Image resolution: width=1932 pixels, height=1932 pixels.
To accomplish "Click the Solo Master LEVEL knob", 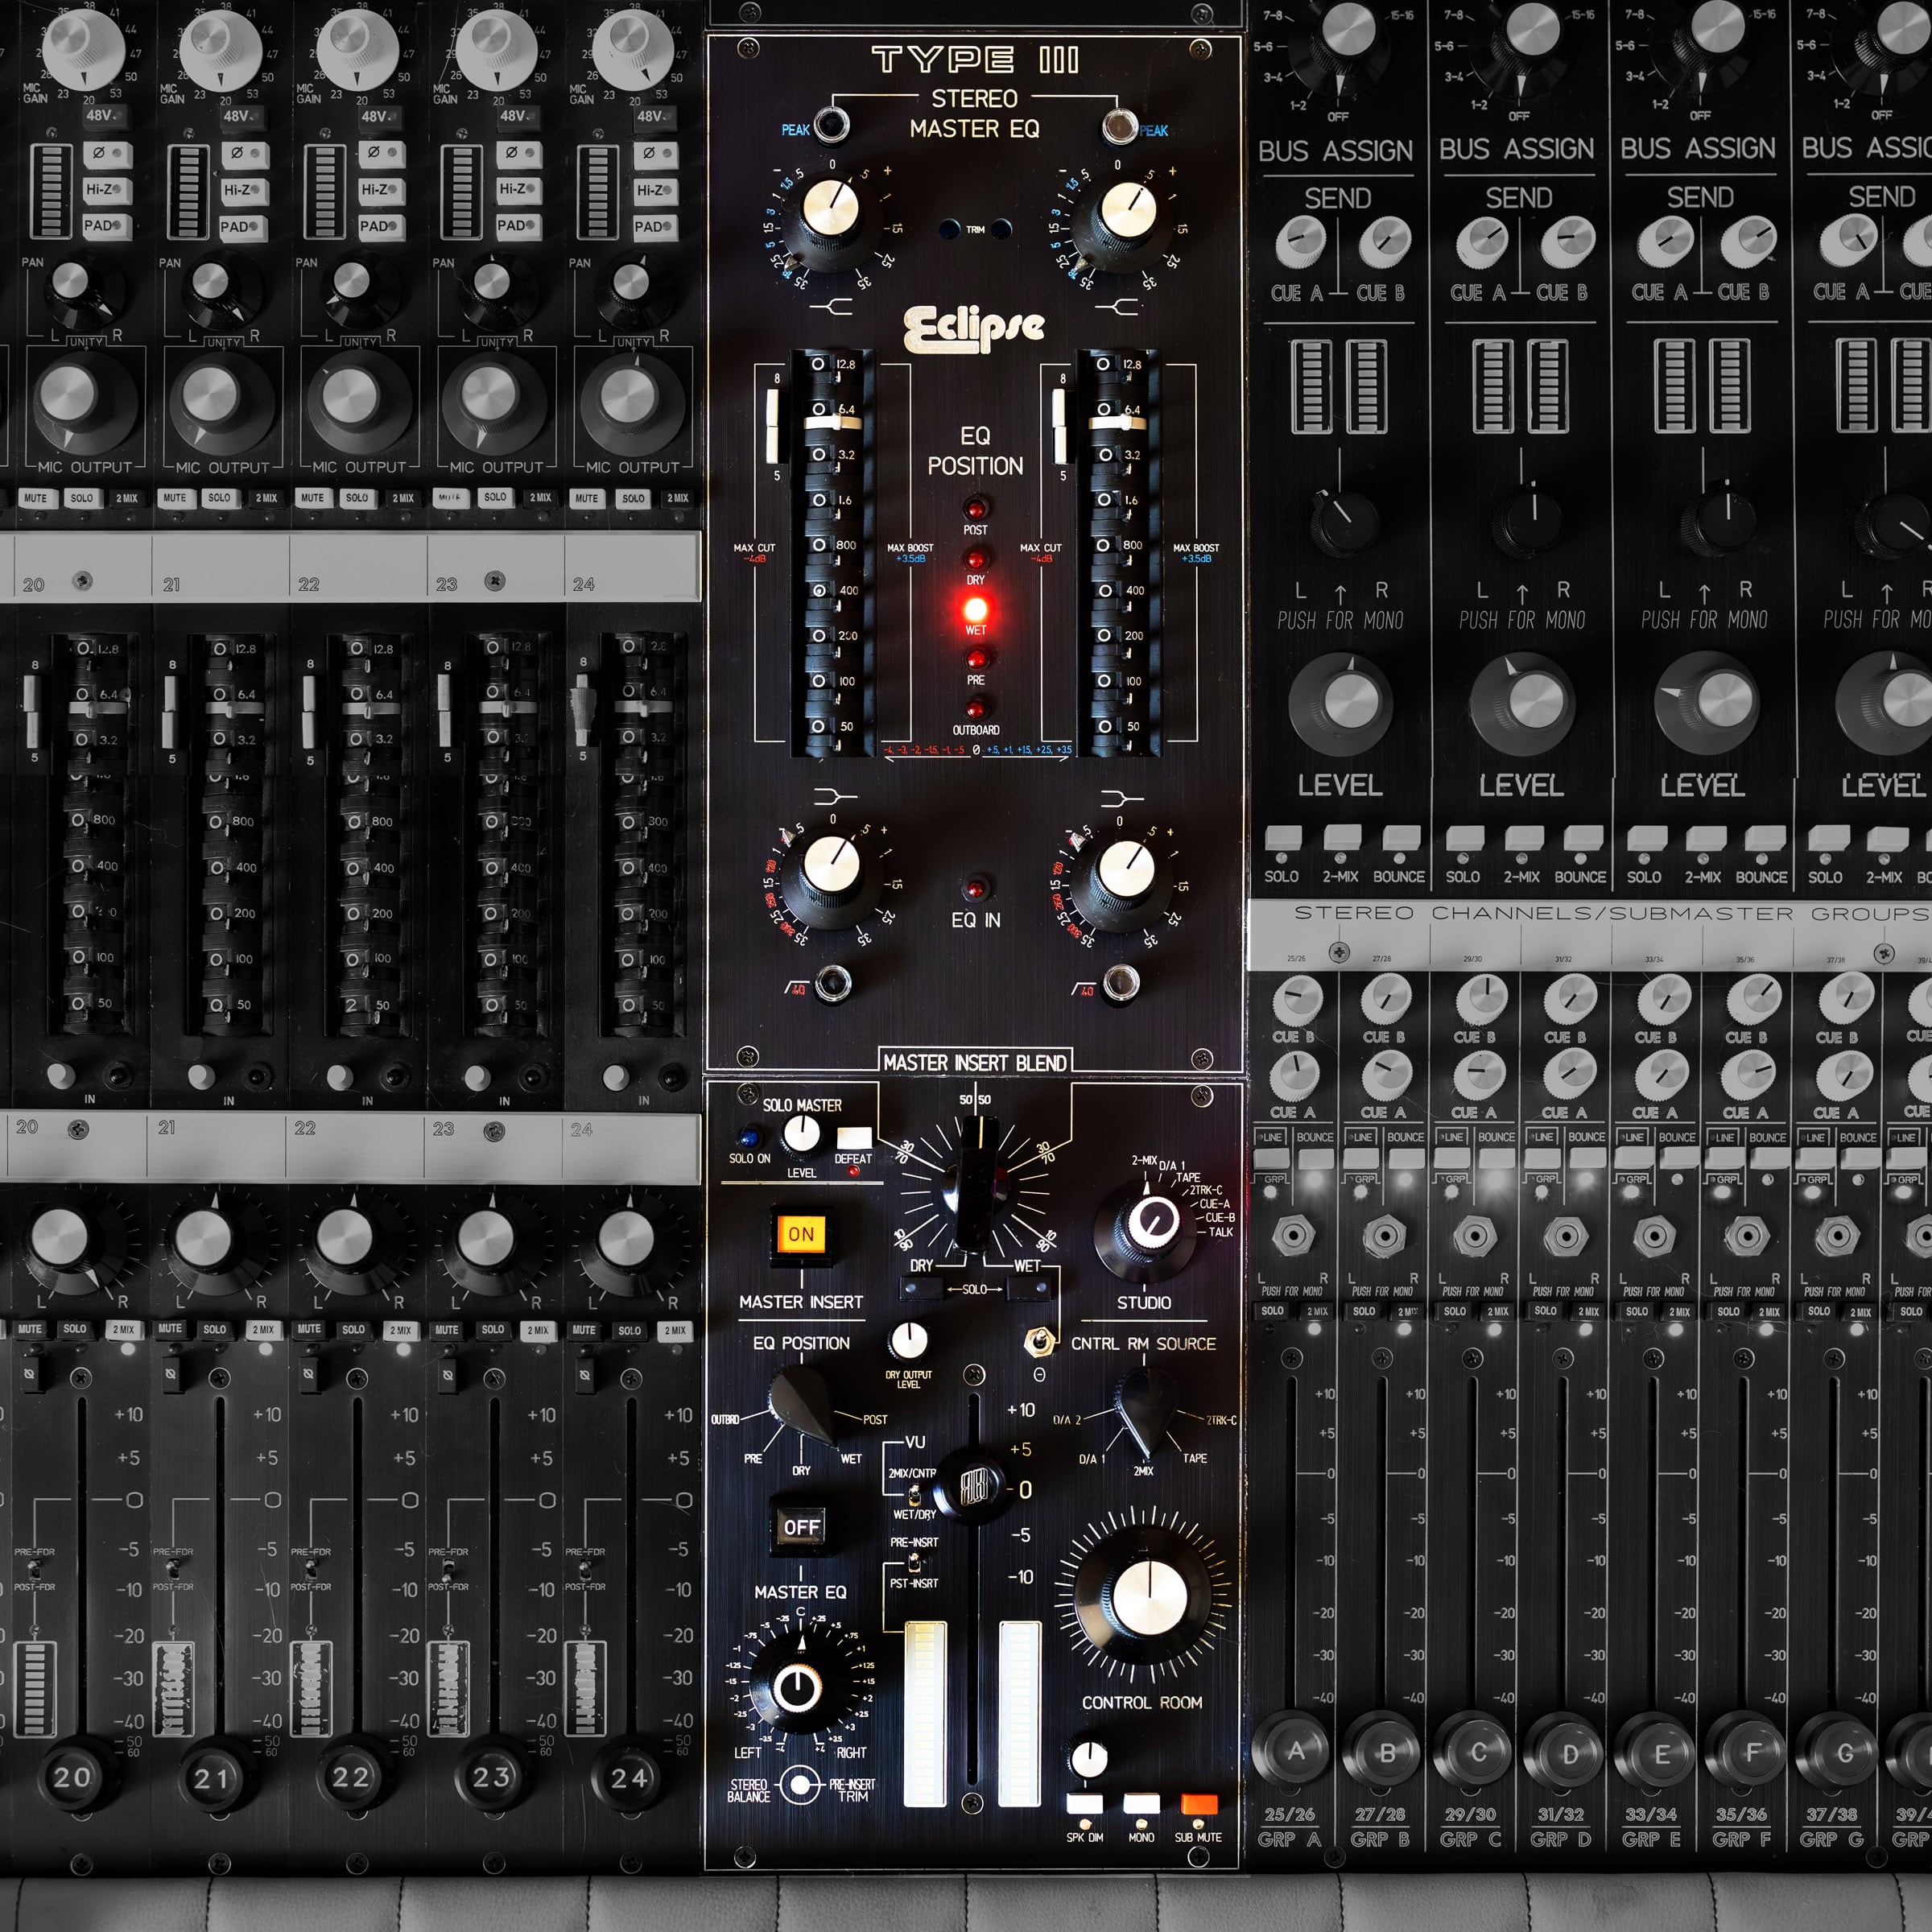I will point(801,1135).
